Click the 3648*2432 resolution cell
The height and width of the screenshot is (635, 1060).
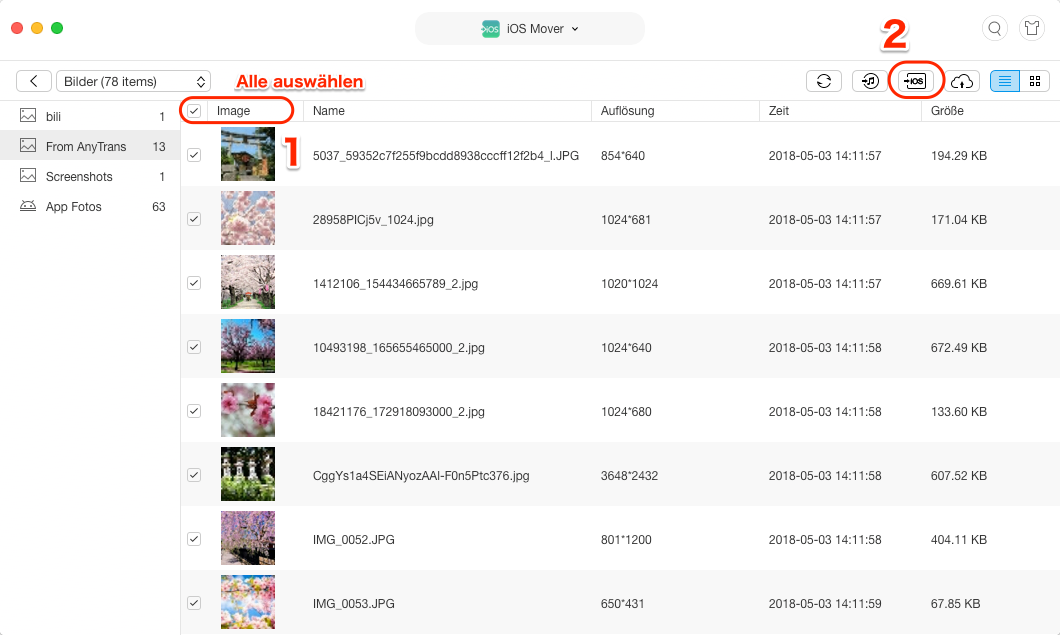(x=629, y=475)
